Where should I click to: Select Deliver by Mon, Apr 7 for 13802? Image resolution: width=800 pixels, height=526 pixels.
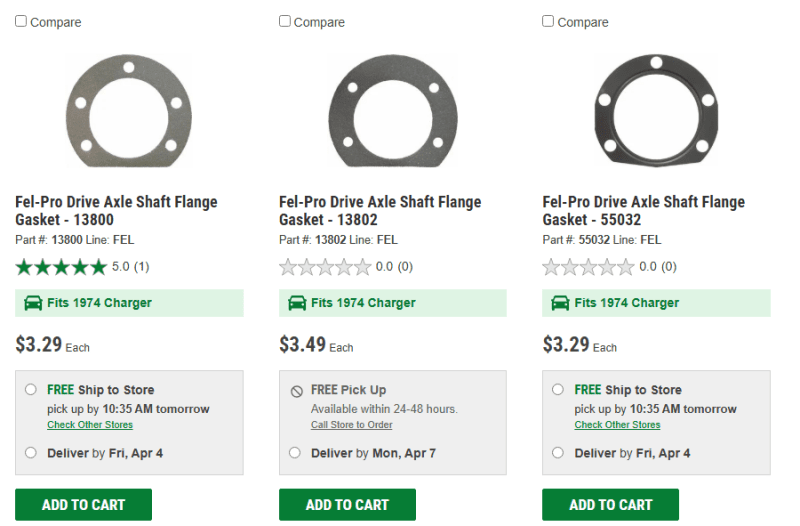(295, 453)
